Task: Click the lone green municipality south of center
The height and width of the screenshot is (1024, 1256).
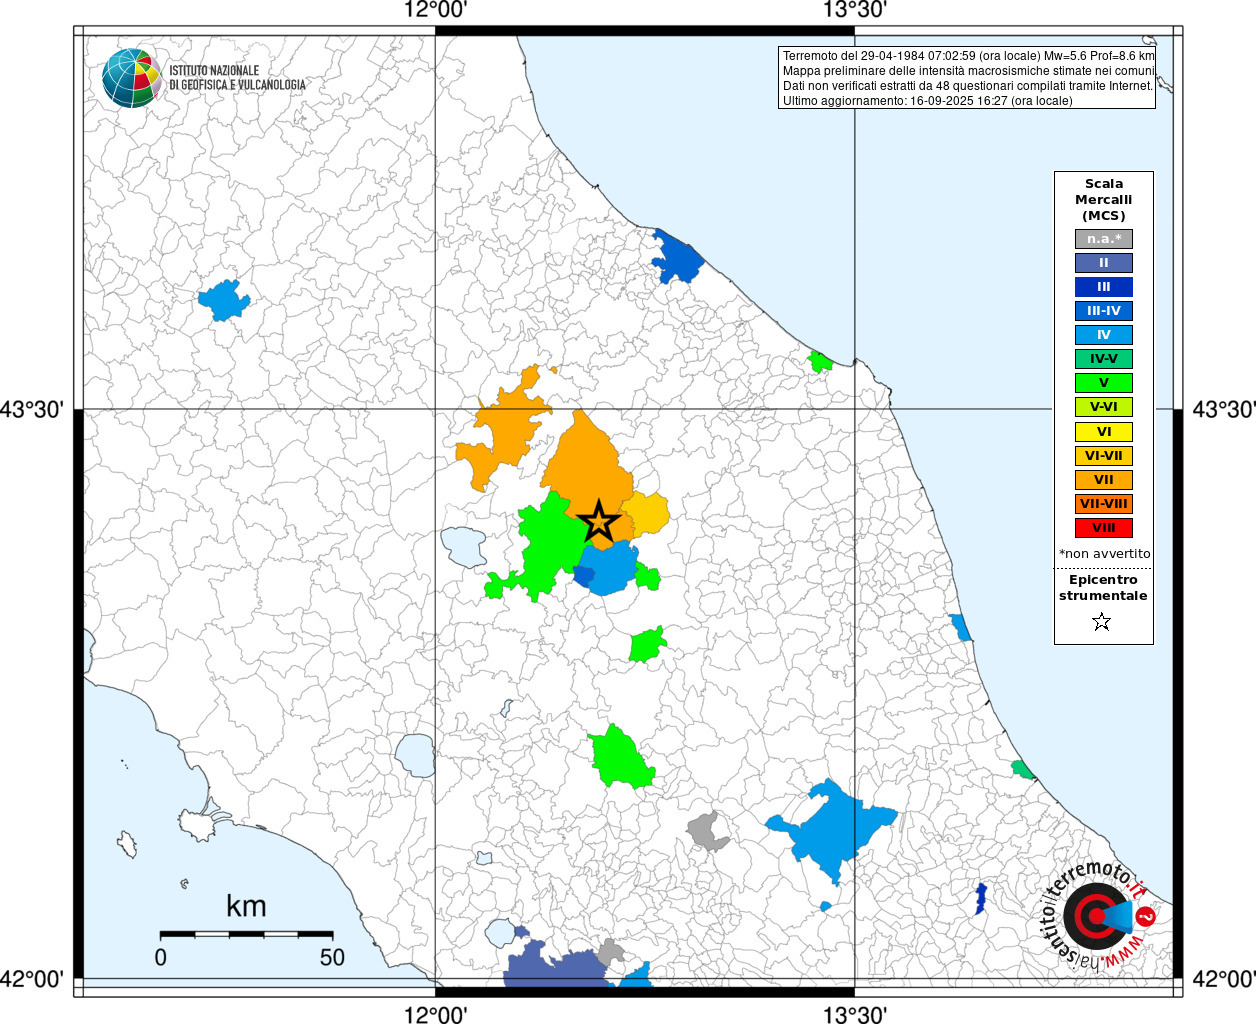Action: pyautogui.click(x=620, y=757)
